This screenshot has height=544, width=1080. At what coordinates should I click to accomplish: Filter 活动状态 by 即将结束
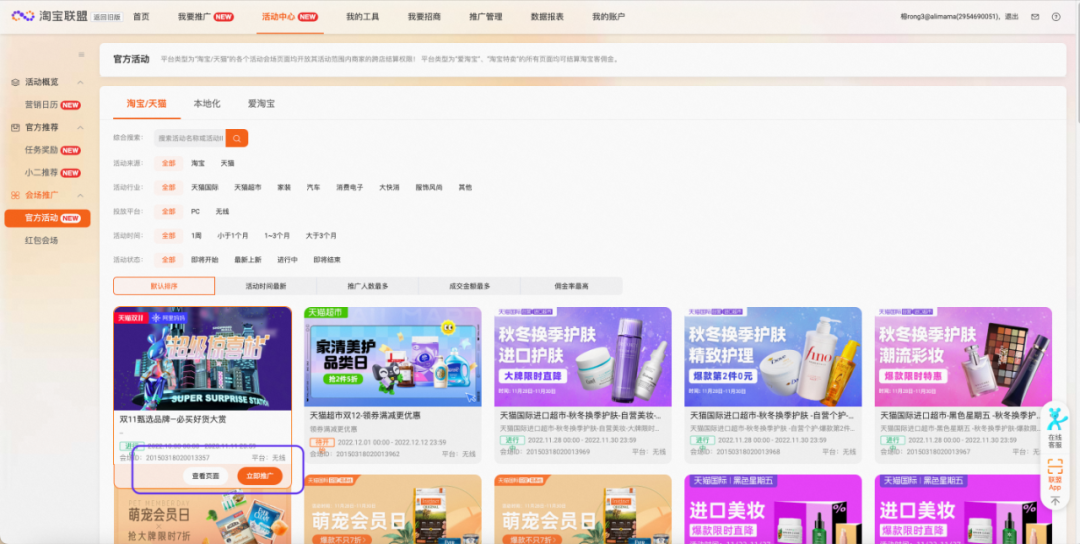[327, 260]
